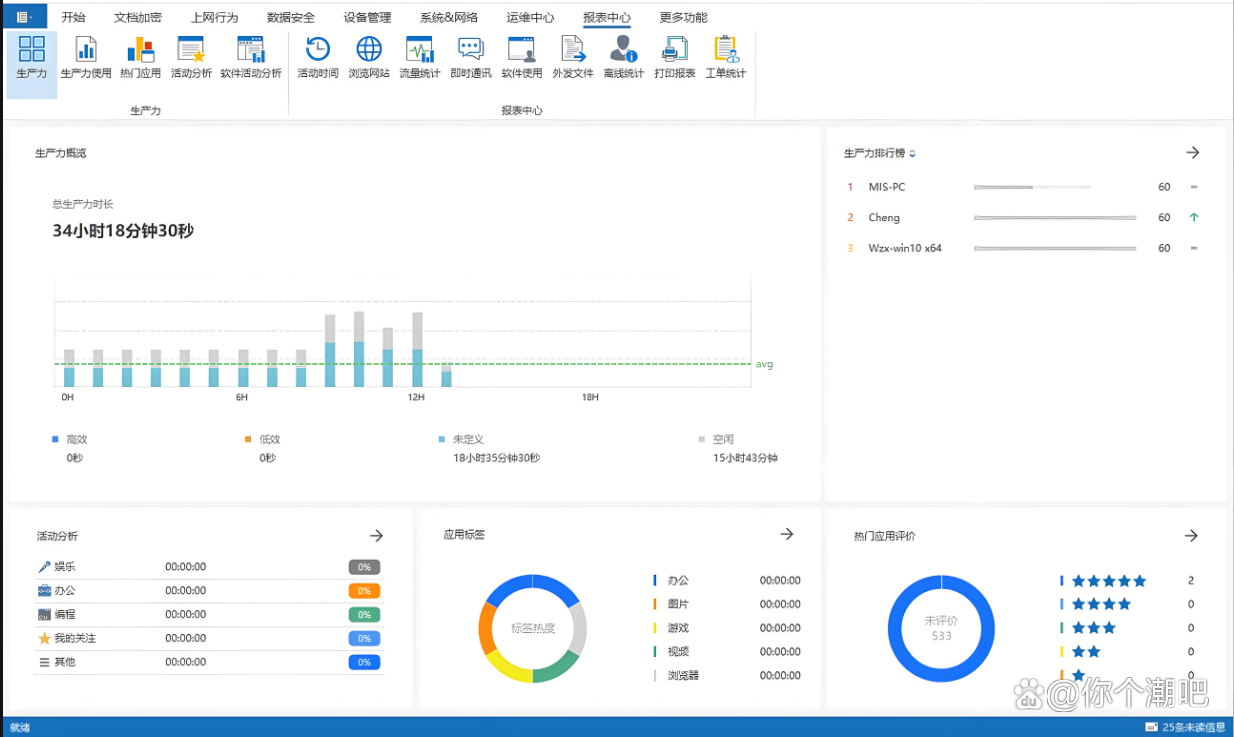
Task: Open the application menu dropdown at top-left
Action: point(26,17)
